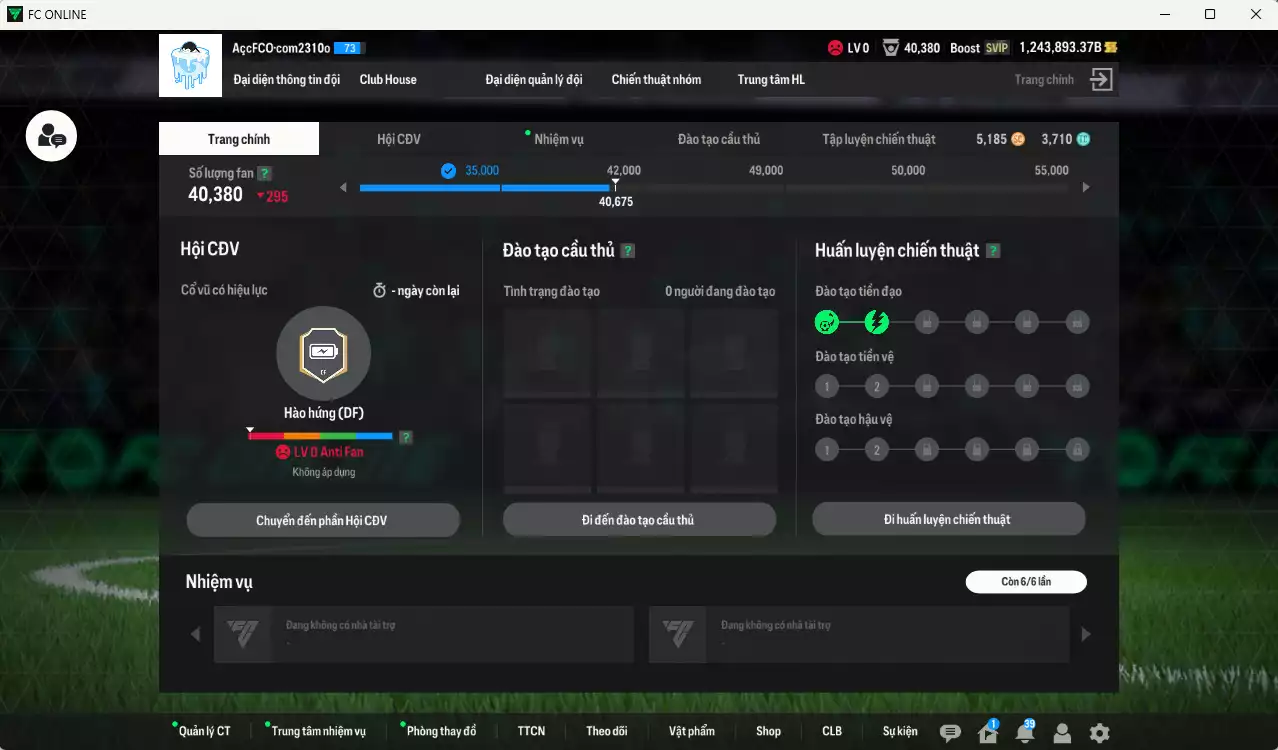Open the user profile icon in bottom bar
Screen dimensions: 1278x750
pos(1062,733)
